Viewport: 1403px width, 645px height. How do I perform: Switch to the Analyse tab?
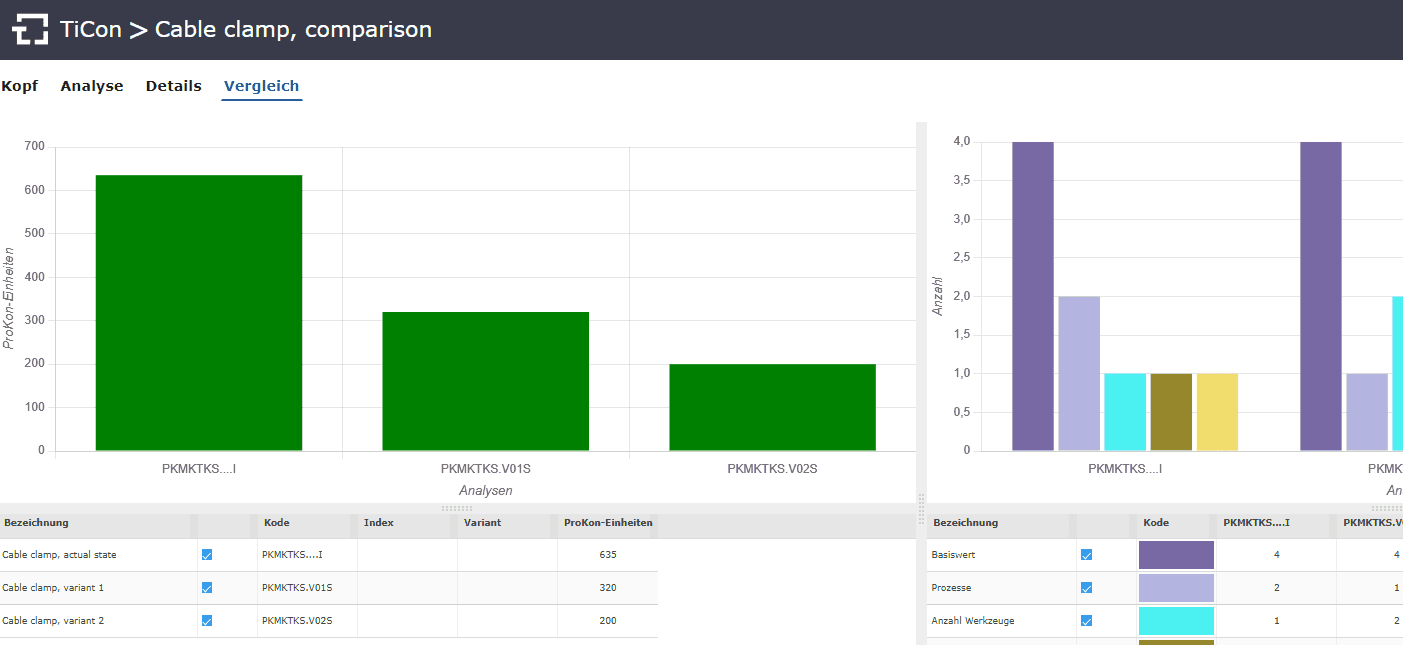92,86
